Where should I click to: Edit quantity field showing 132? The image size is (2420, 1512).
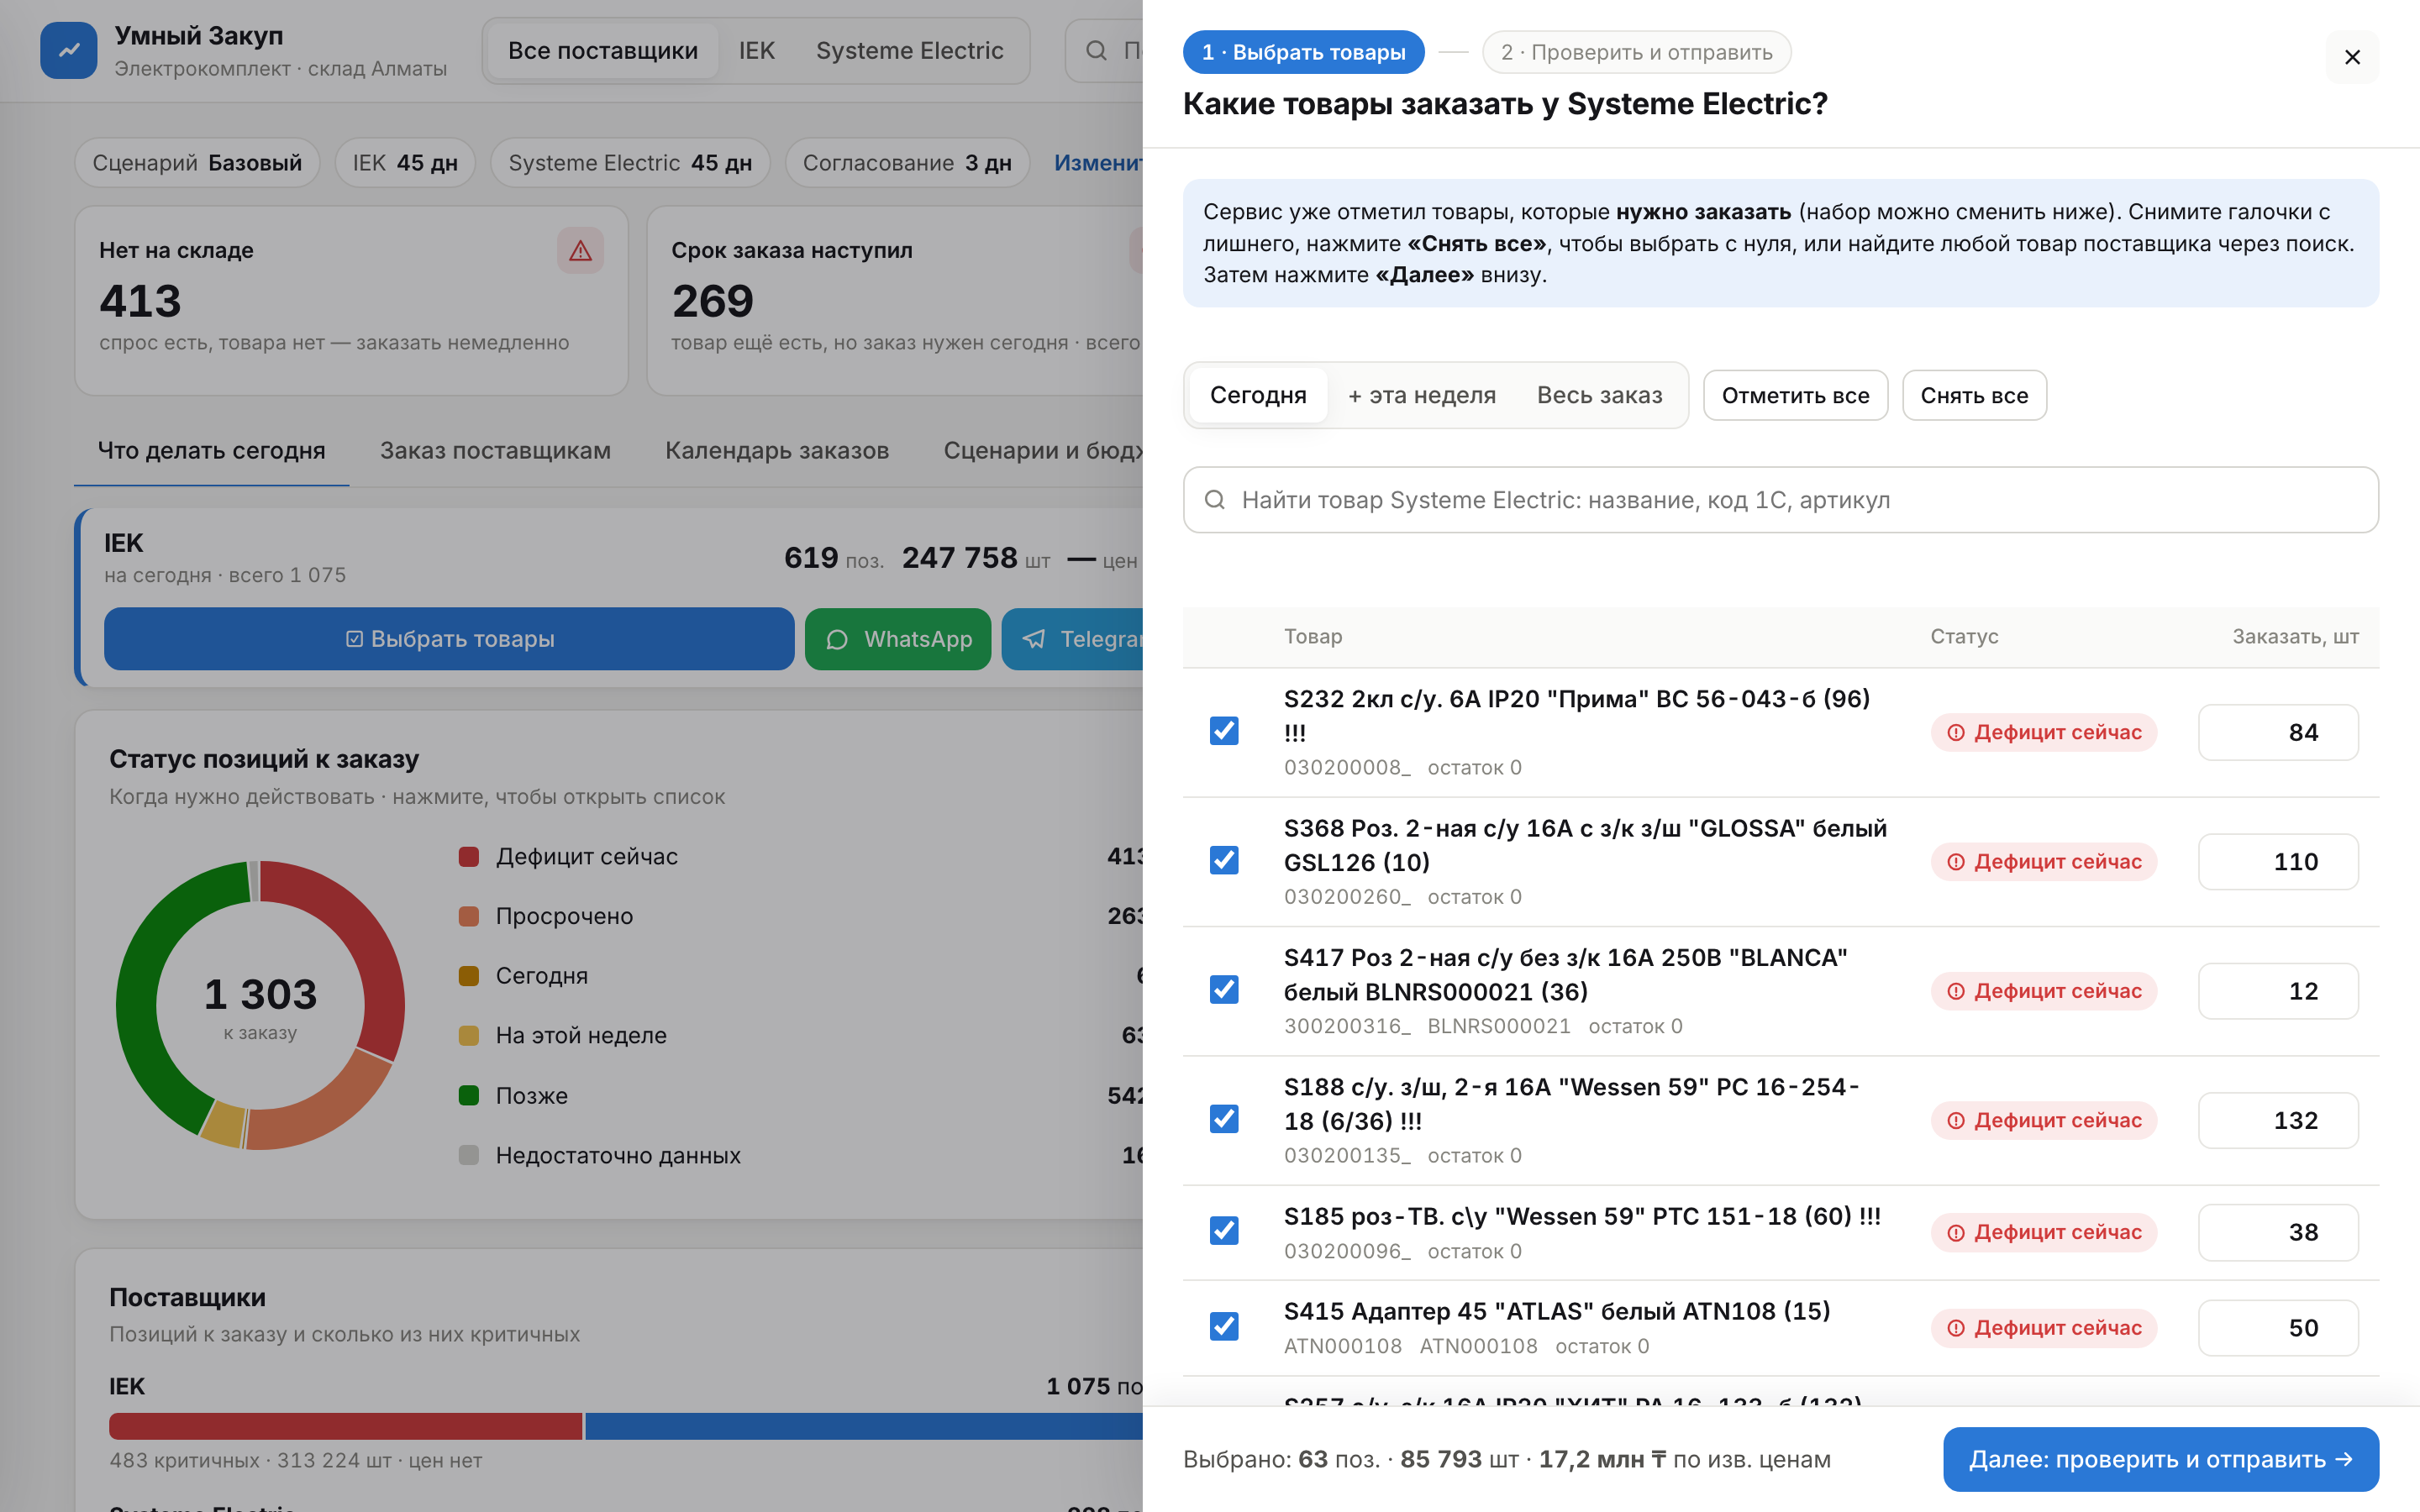coord(2278,1120)
